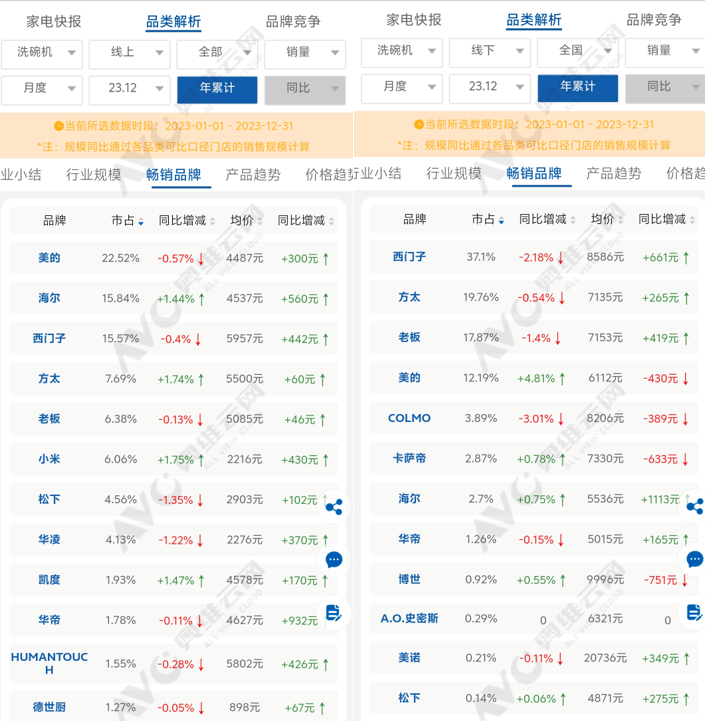Open 23.12 date dropdown in right panel
Viewport: 705px width, 721px height.
[x=490, y=87]
